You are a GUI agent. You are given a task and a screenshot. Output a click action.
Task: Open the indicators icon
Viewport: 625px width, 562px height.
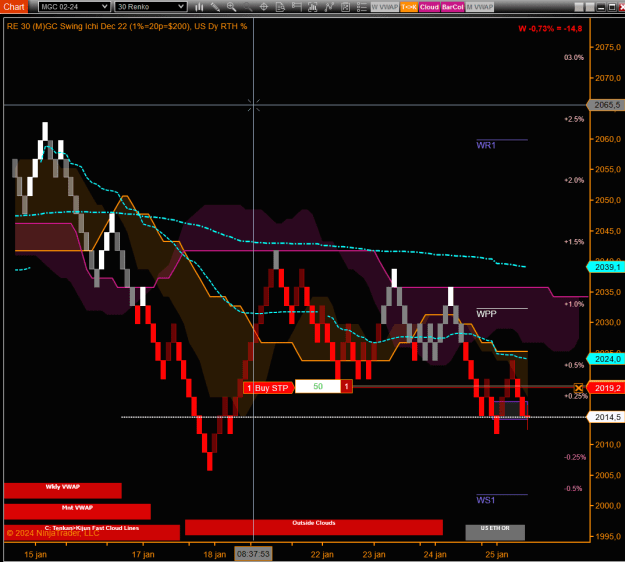click(329, 7)
